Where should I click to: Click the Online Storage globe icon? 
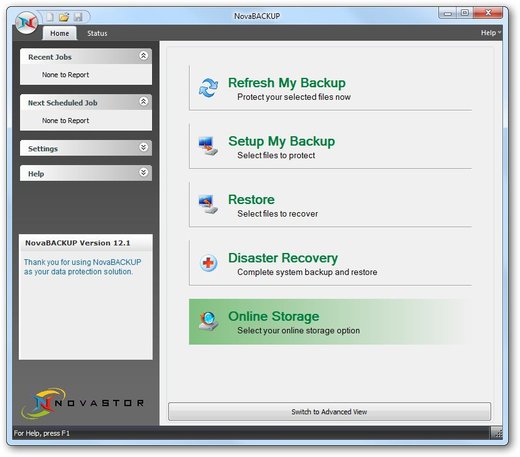tap(208, 321)
